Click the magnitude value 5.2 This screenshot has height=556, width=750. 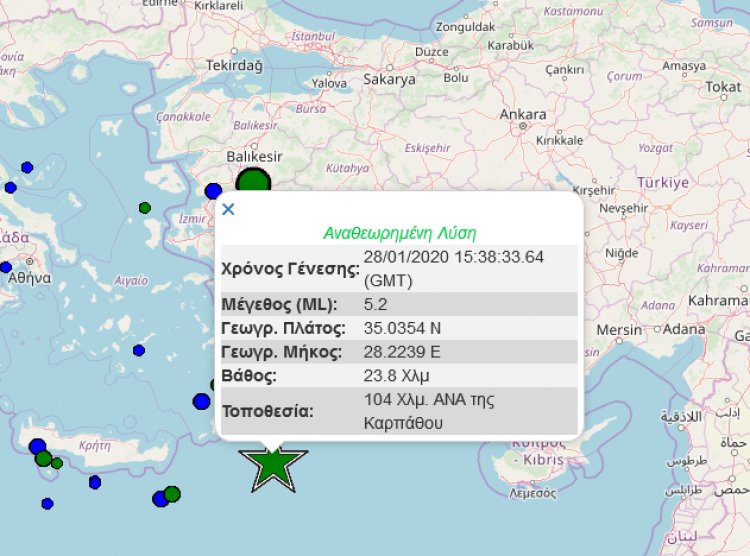[375, 304]
